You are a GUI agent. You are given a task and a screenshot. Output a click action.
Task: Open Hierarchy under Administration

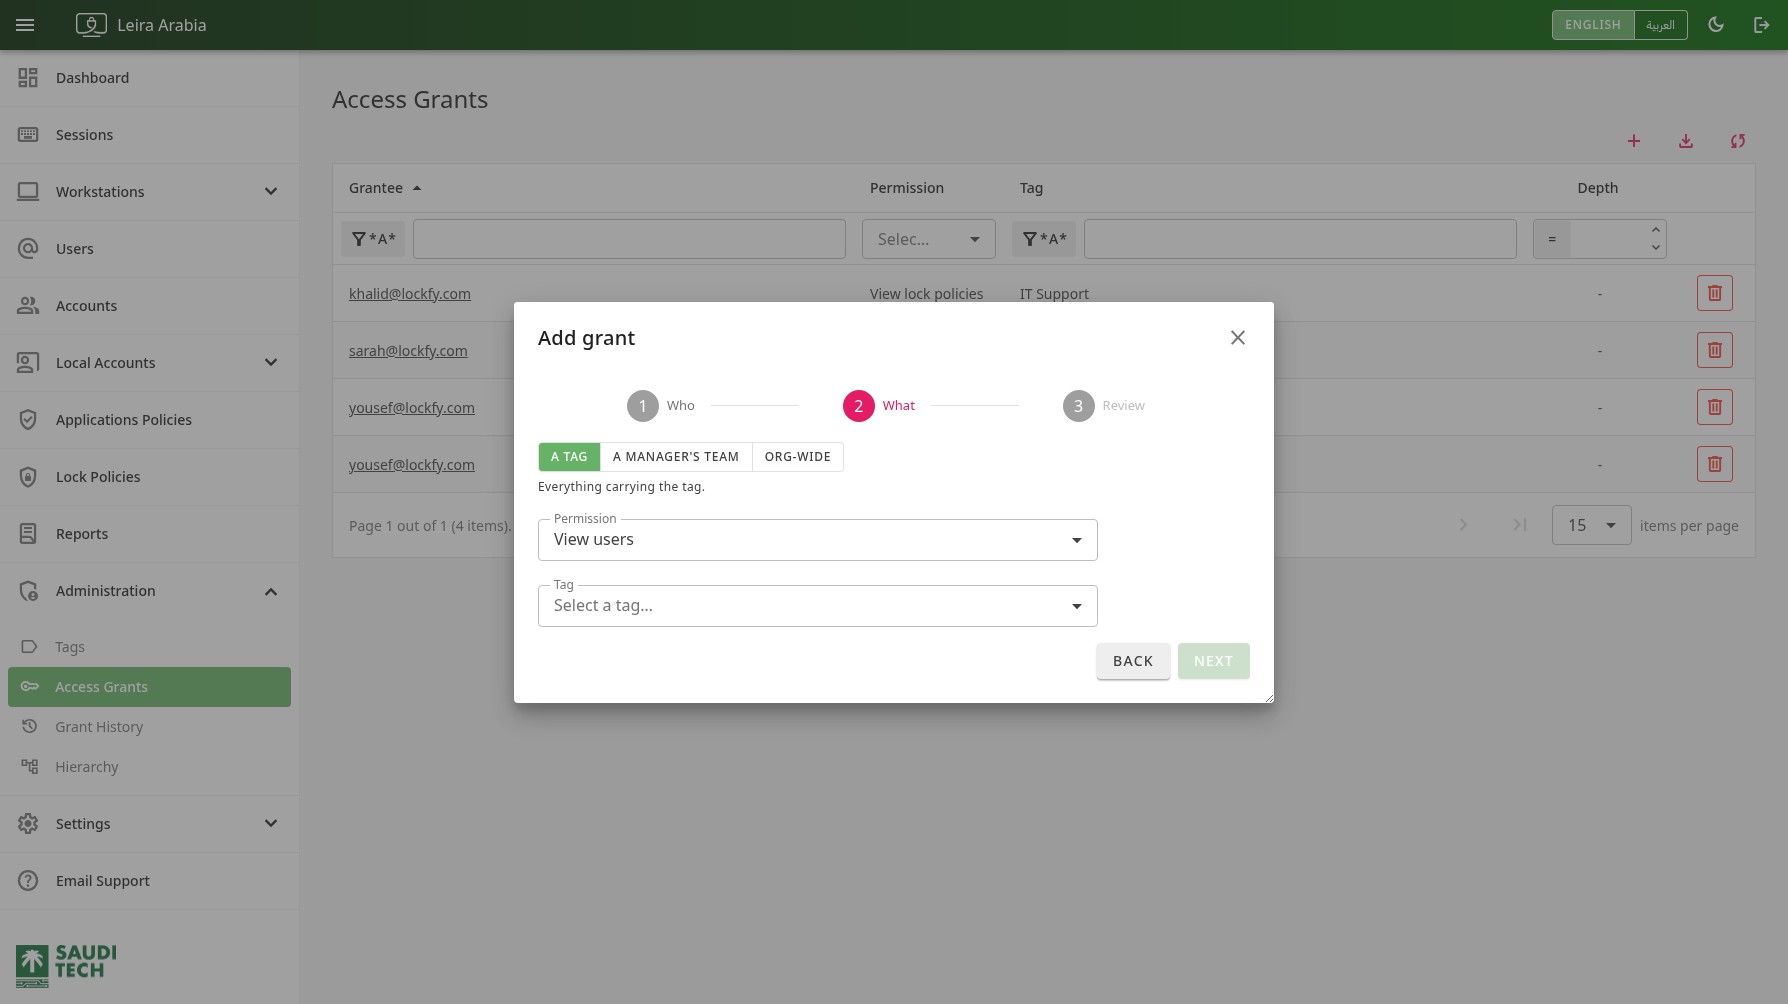coord(149,767)
